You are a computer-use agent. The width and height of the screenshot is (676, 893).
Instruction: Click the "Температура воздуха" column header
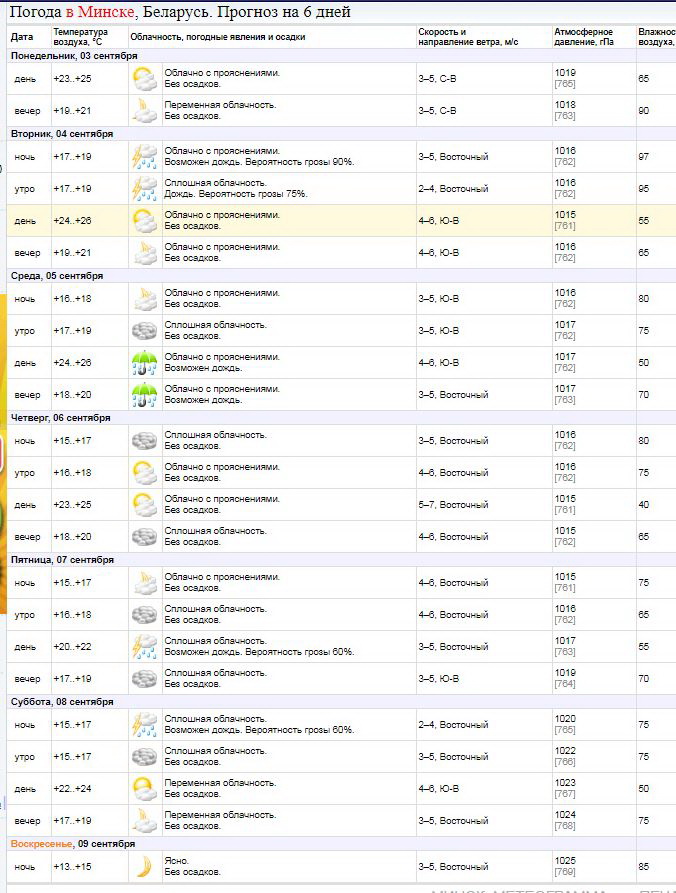pyautogui.click(x=80, y=37)
